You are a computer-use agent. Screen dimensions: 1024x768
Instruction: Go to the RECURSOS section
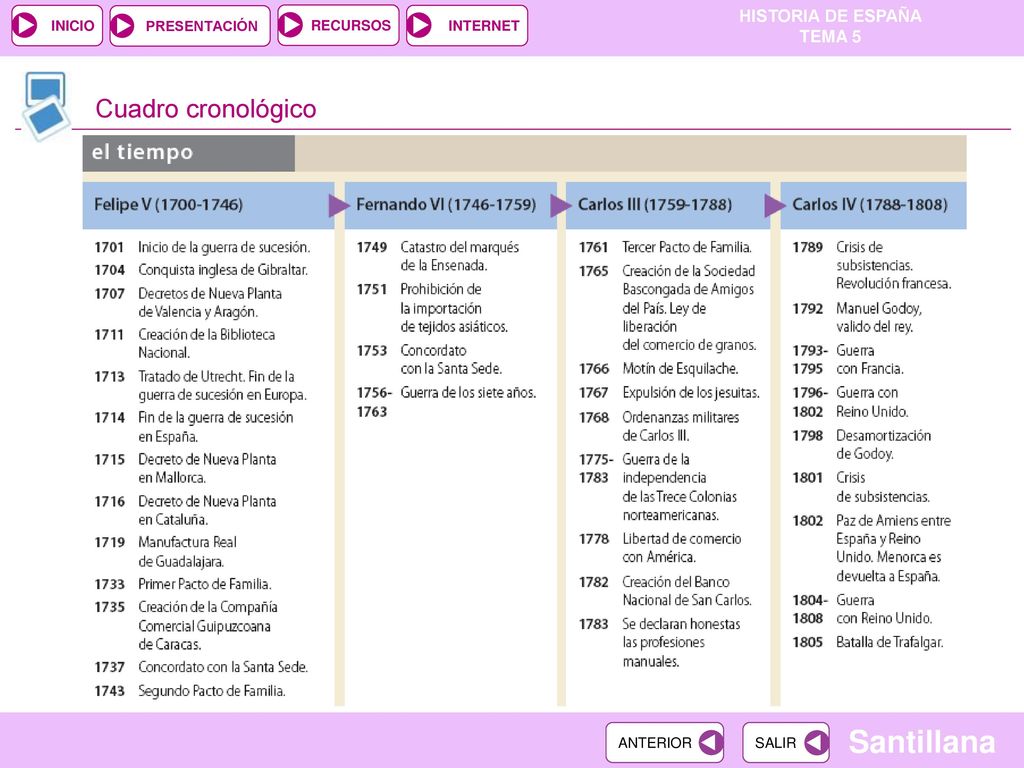tap(338, 25)
